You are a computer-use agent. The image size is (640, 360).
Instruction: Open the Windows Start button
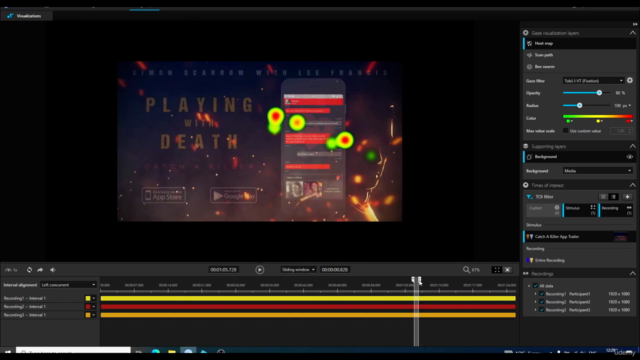click(7, 351)
